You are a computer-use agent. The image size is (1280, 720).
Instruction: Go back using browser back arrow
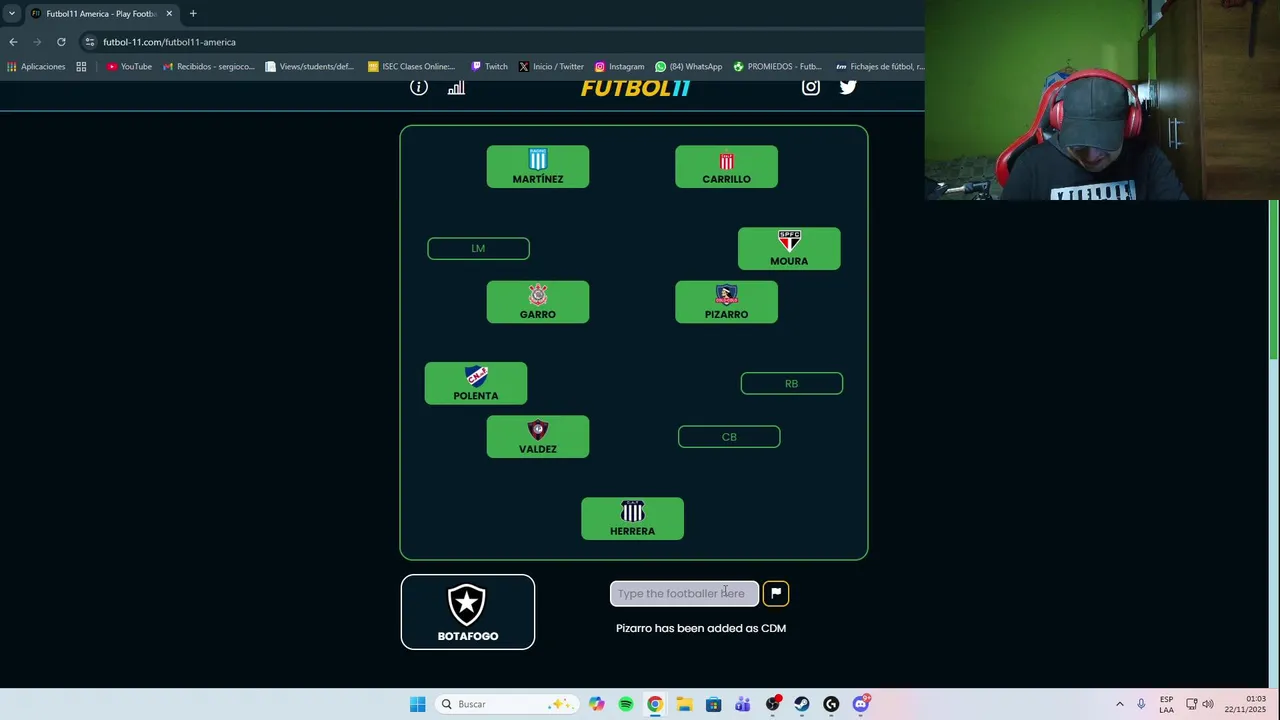click(x=13, y=42)
